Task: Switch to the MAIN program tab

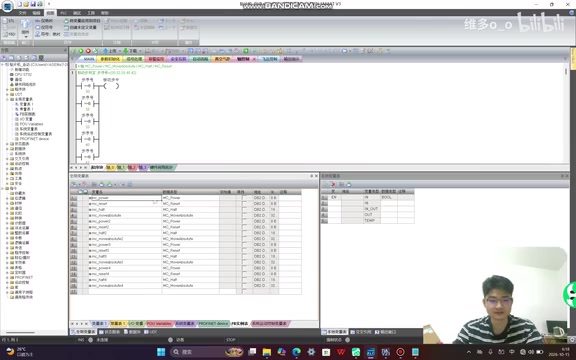Action: point(89,59)
